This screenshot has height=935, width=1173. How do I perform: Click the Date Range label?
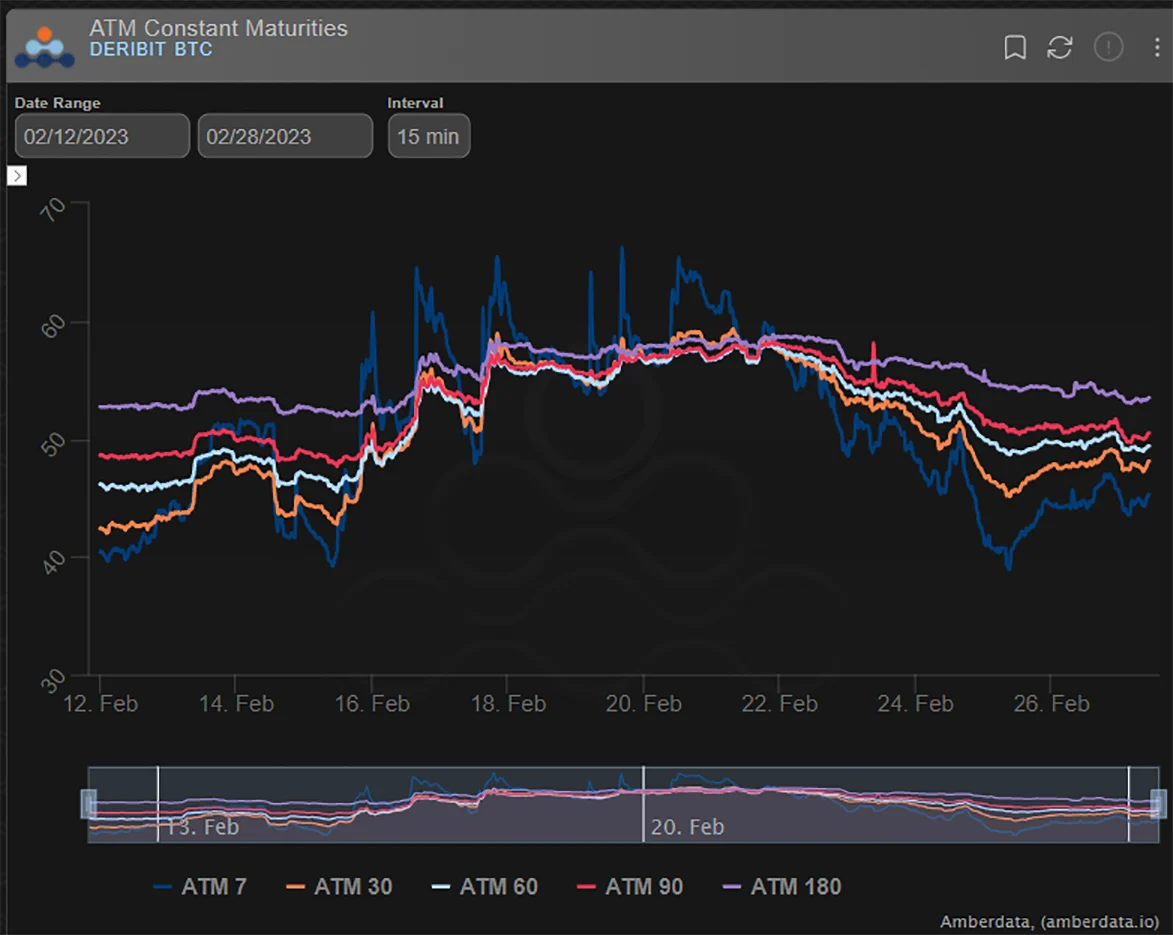58,103
